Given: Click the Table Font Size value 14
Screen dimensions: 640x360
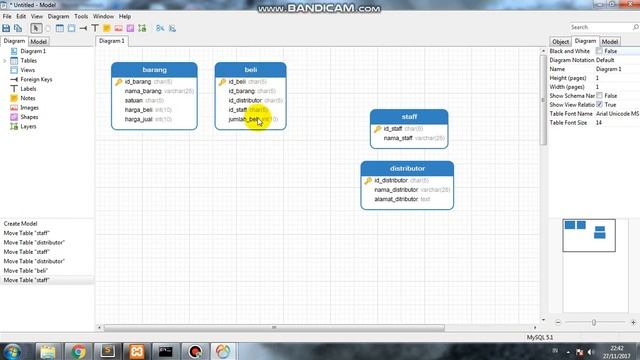Looking at the screenshot, I should coord(599,122).
